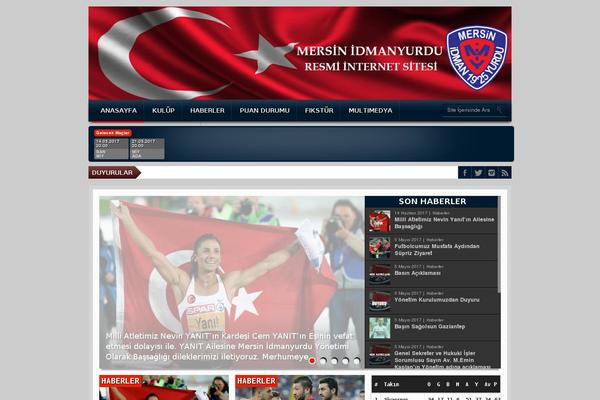The height and width of the screenshot is (400, 600).
Task: Open the RSS feed icon
Action: [x=505, y=173]
